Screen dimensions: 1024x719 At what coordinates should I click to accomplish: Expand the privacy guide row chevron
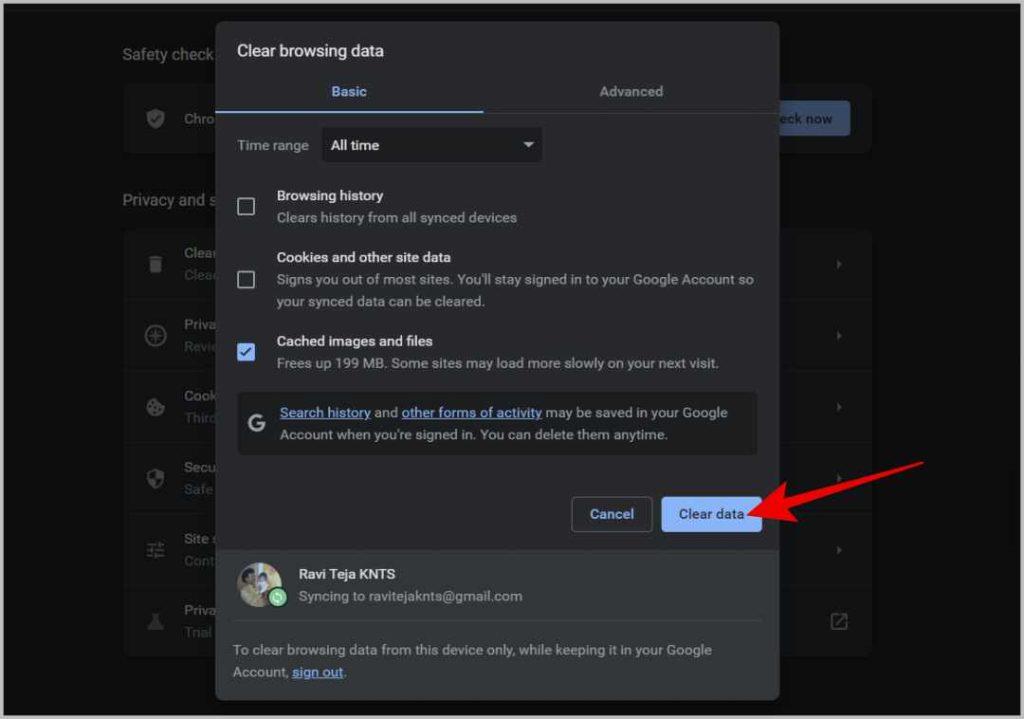839,336
